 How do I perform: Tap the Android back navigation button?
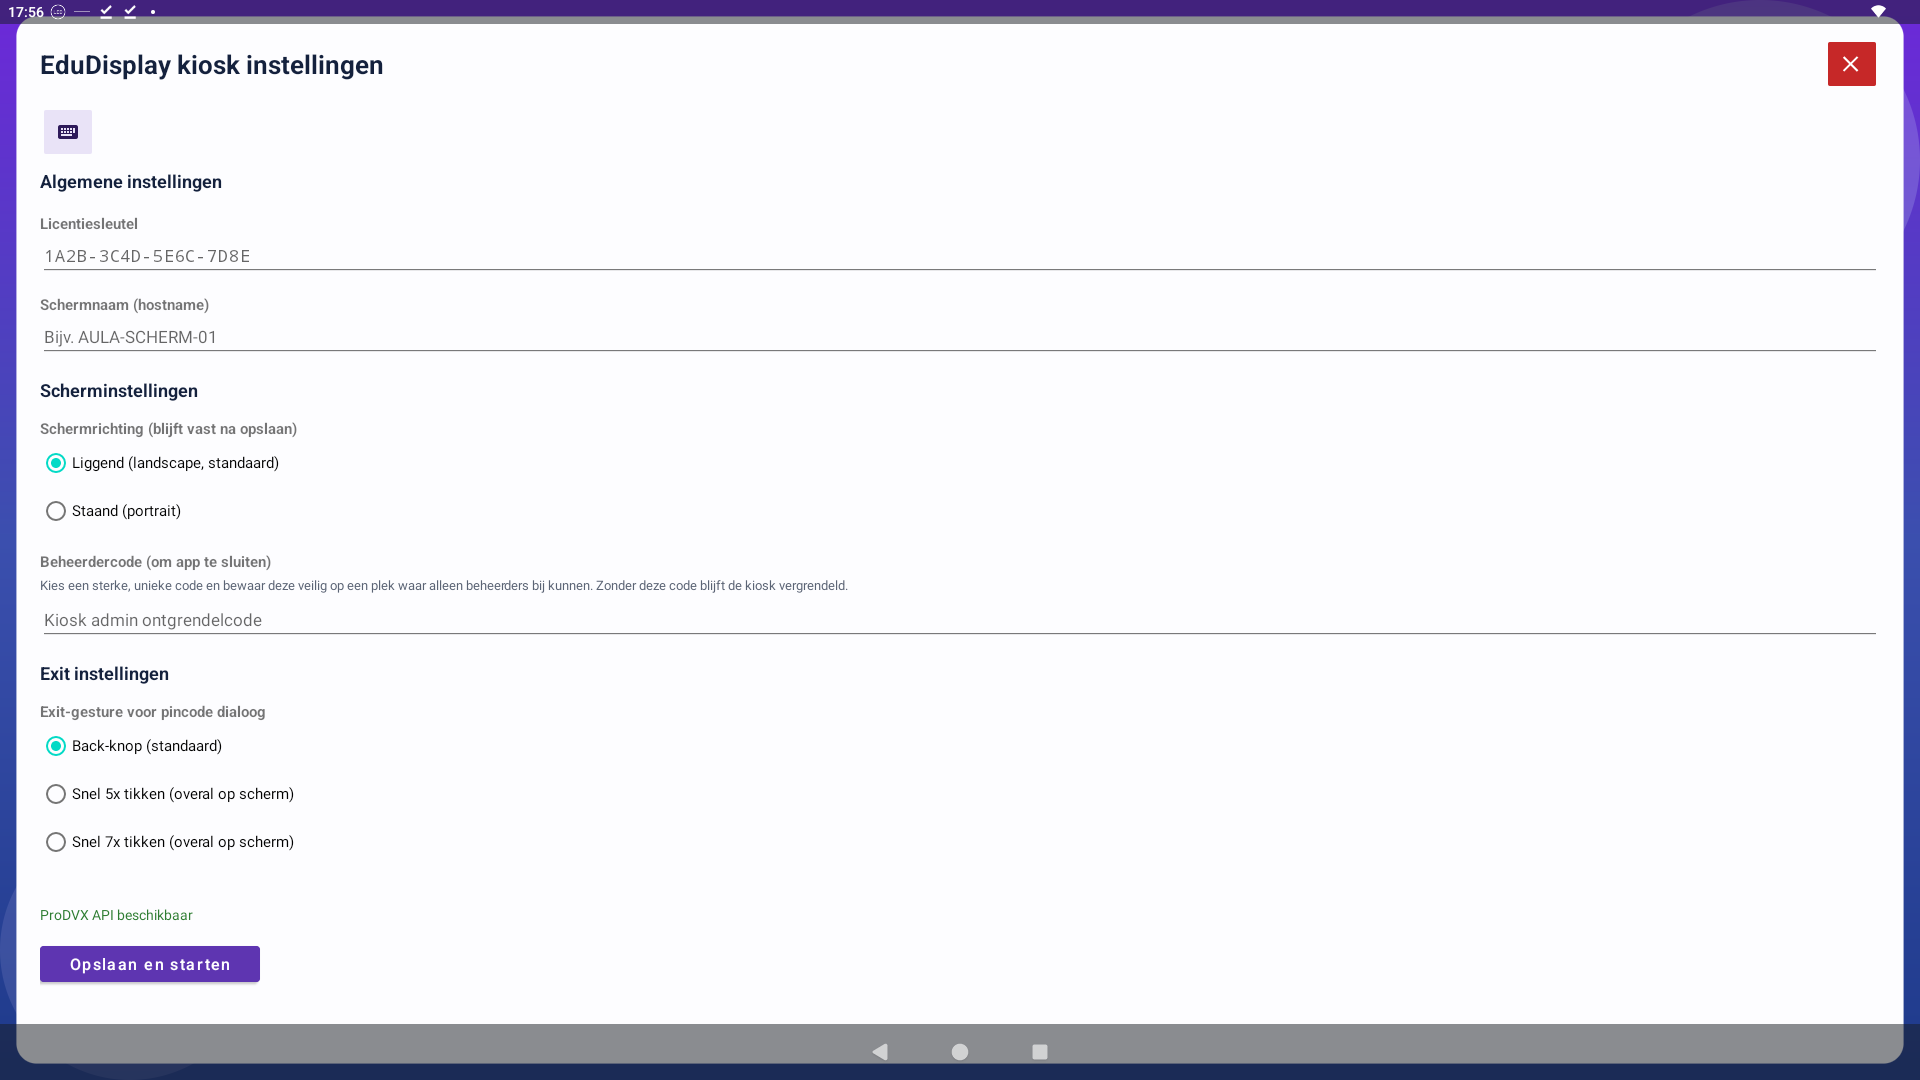(880, 1052)
